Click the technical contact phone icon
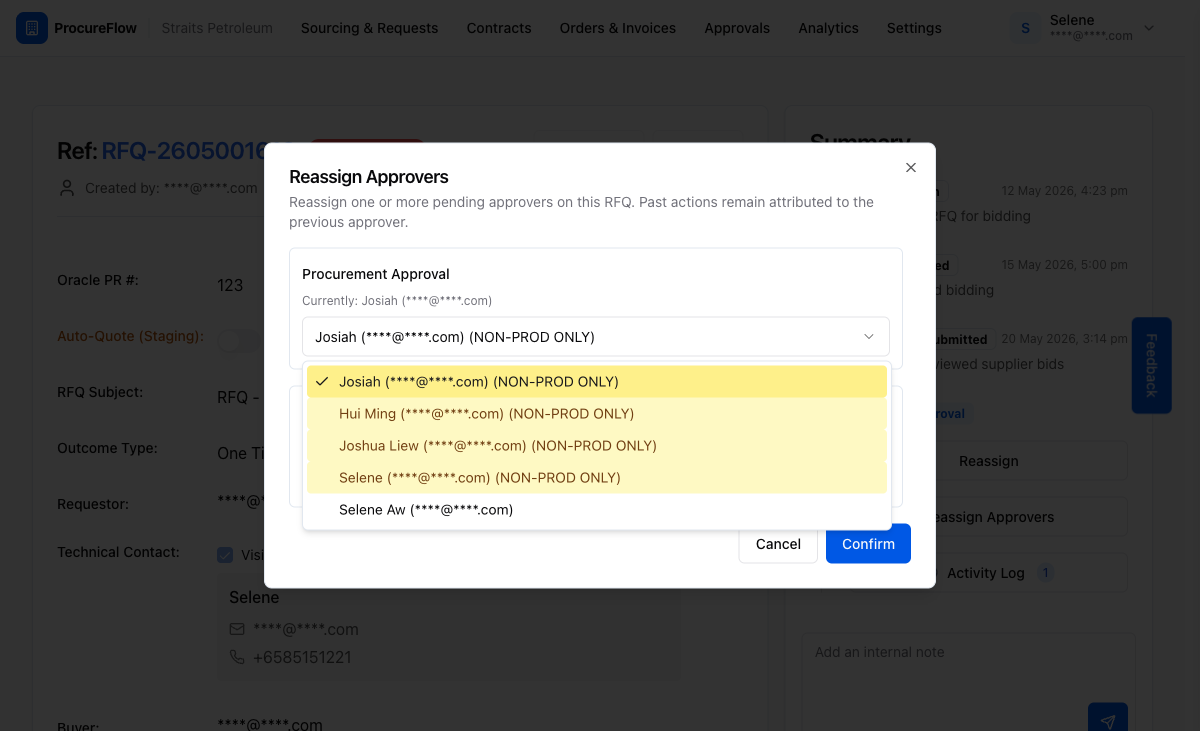Viewport: 1200px width, 731px height. [x=237, y=657]
